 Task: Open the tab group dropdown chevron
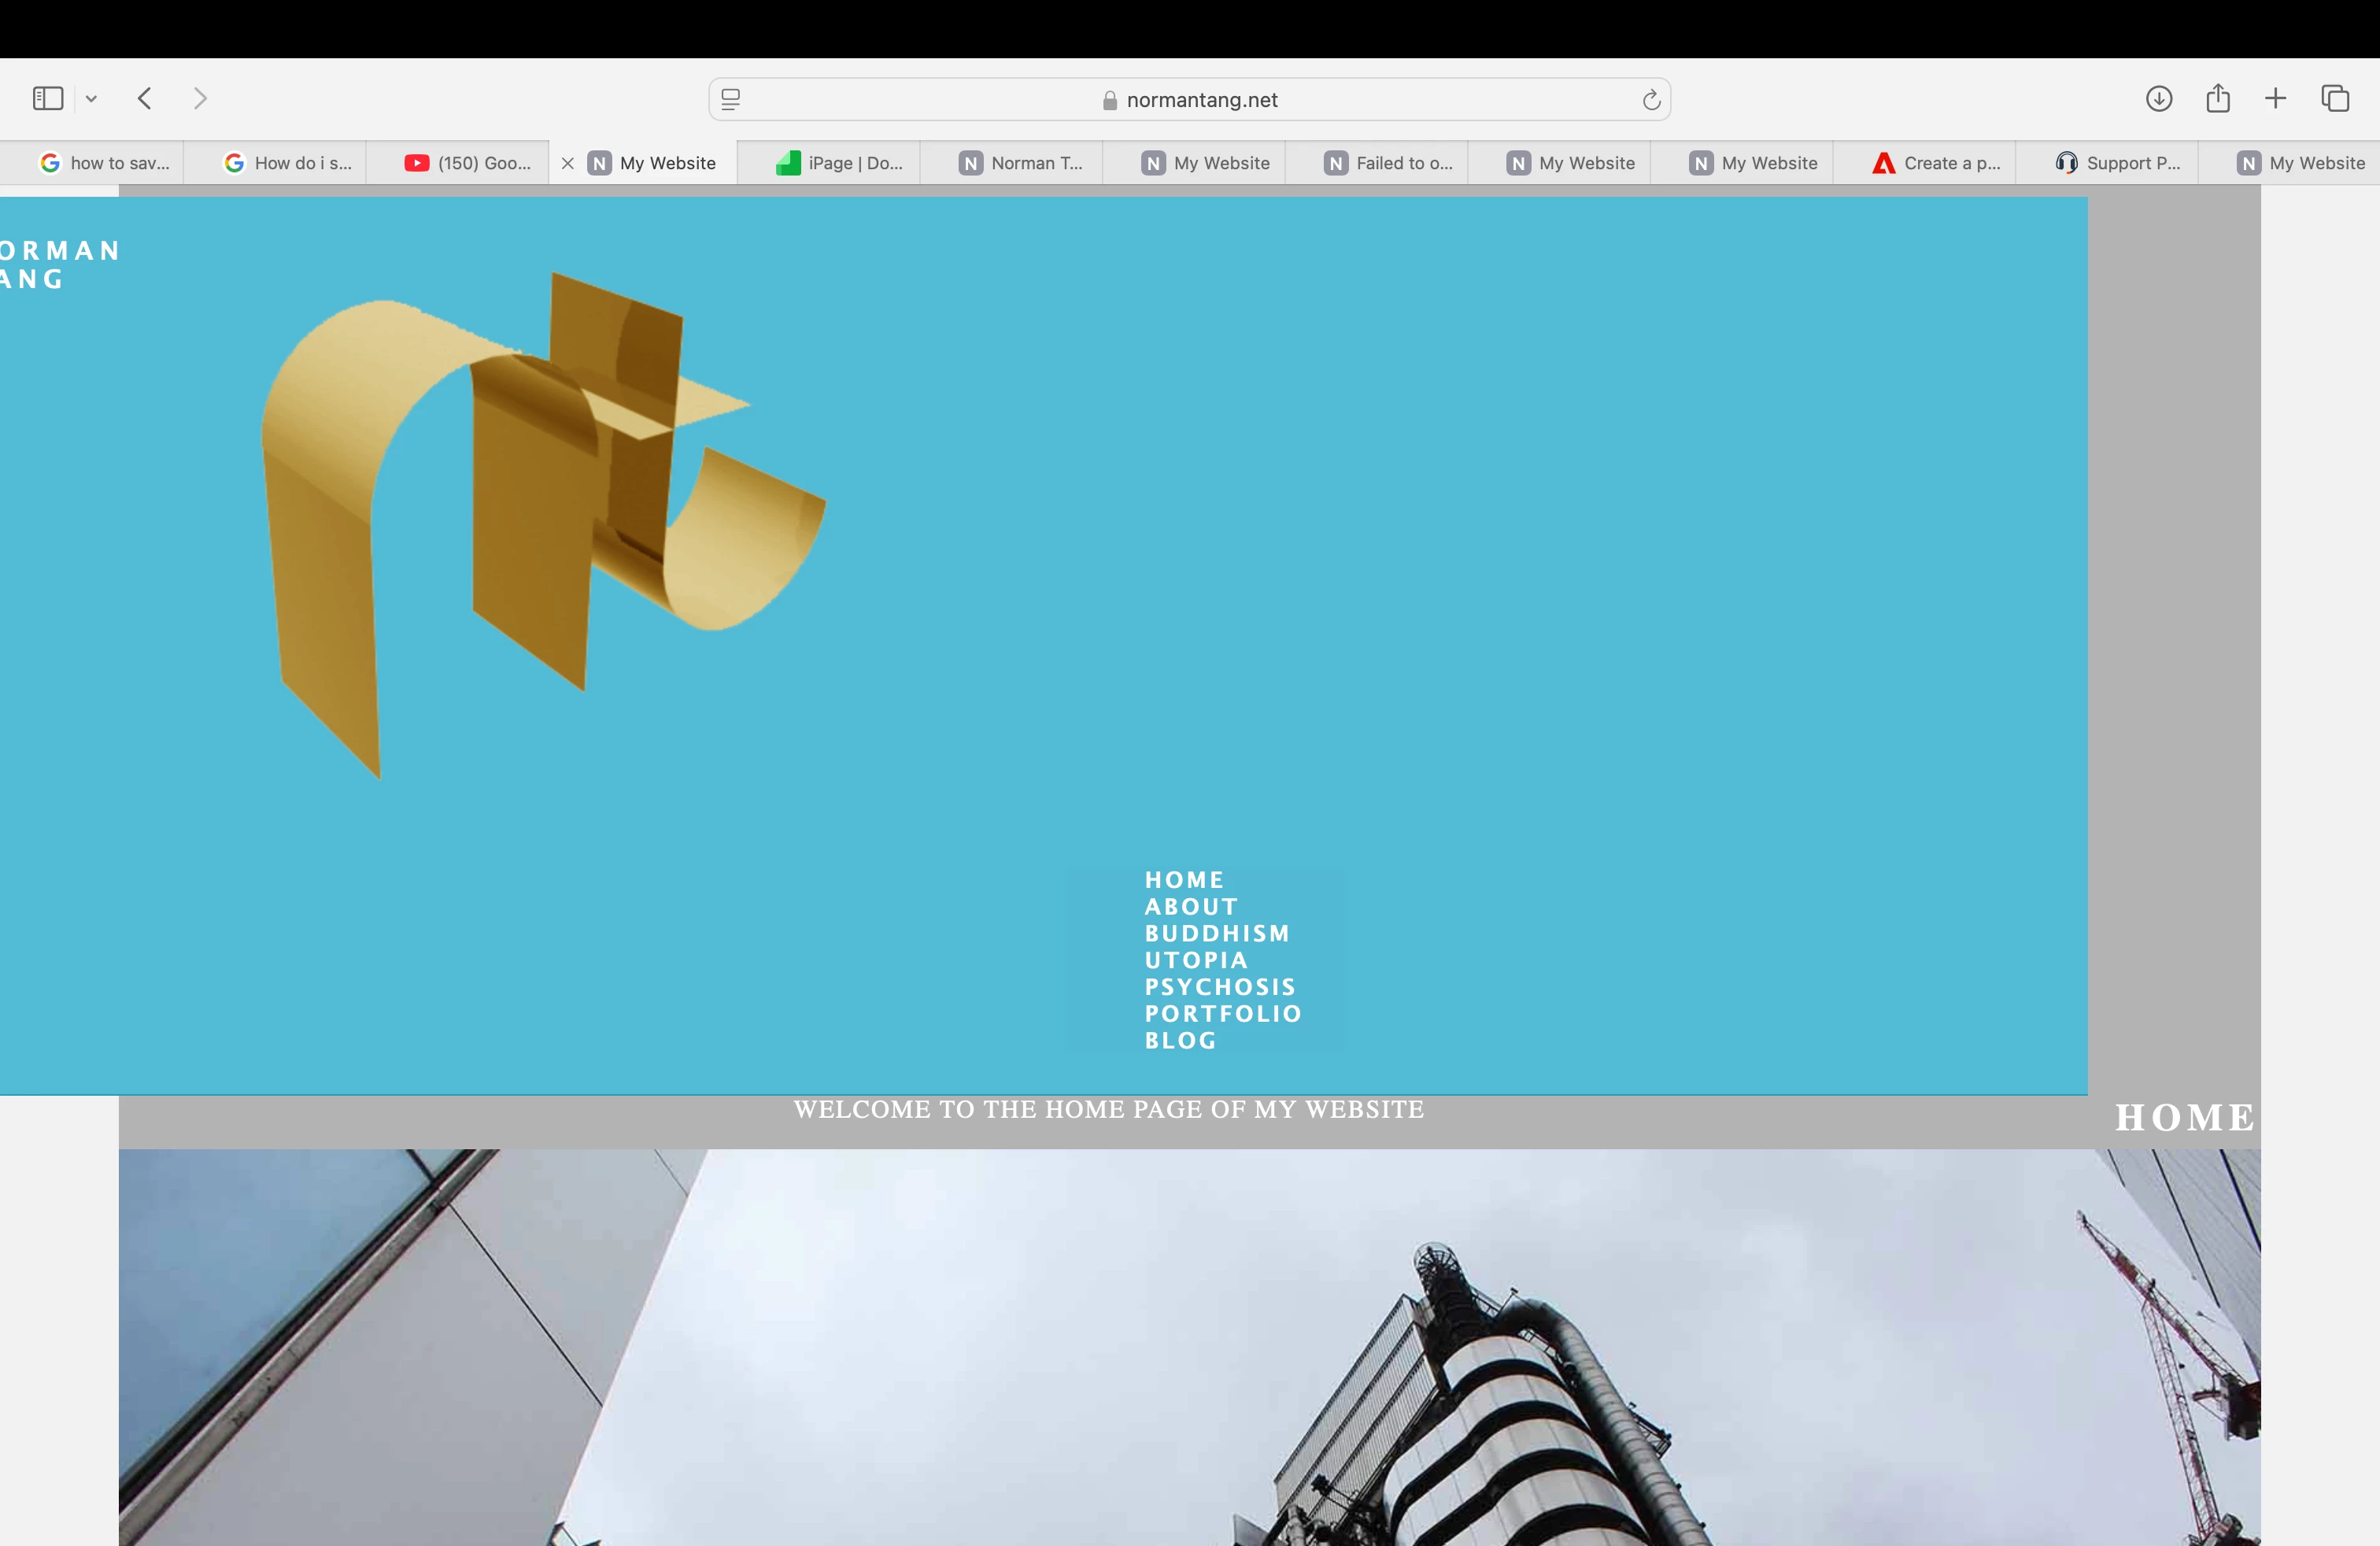pyautogui.click(x=91, y=98)
